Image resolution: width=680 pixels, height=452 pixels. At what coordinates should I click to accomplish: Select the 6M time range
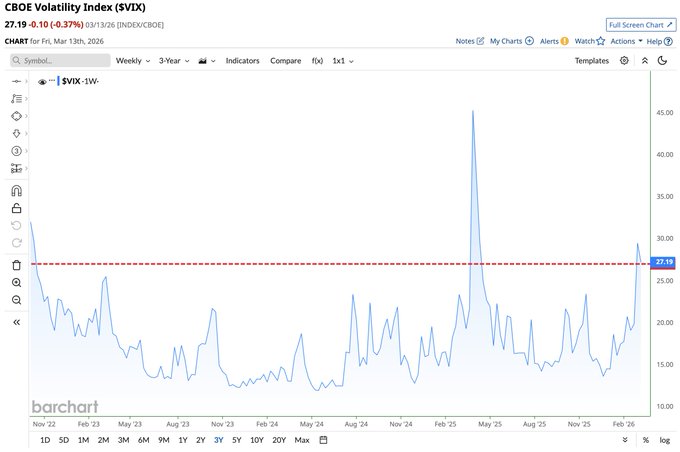coord(144,440)
